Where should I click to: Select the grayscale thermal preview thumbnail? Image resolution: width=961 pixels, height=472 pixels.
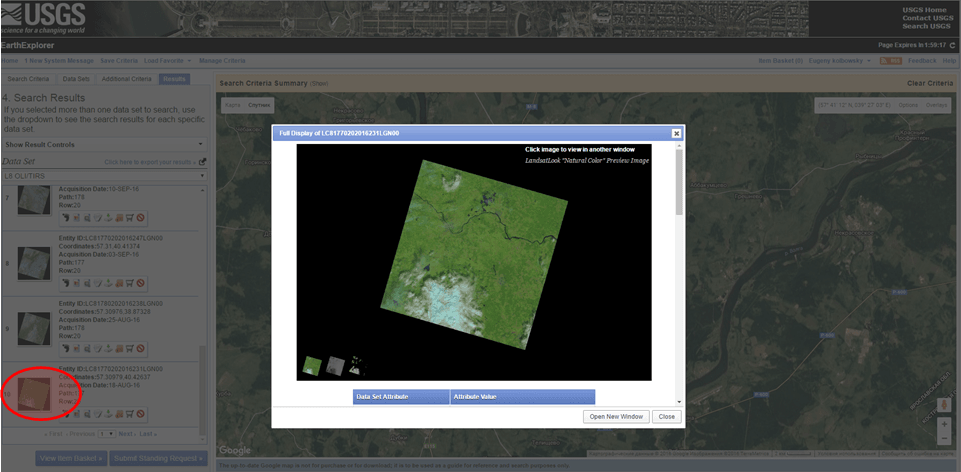tap(335, 366)
